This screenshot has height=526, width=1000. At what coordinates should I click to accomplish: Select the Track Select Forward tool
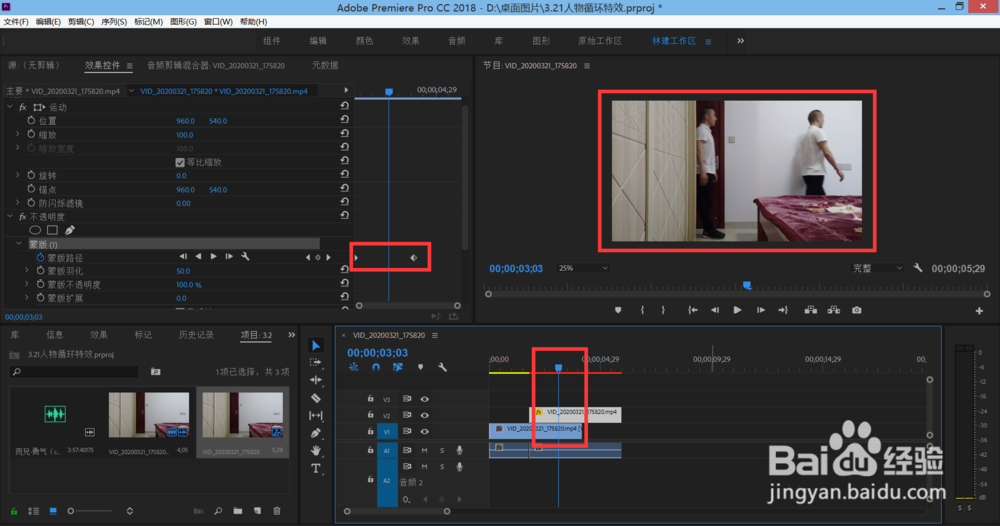coord(316,362)
